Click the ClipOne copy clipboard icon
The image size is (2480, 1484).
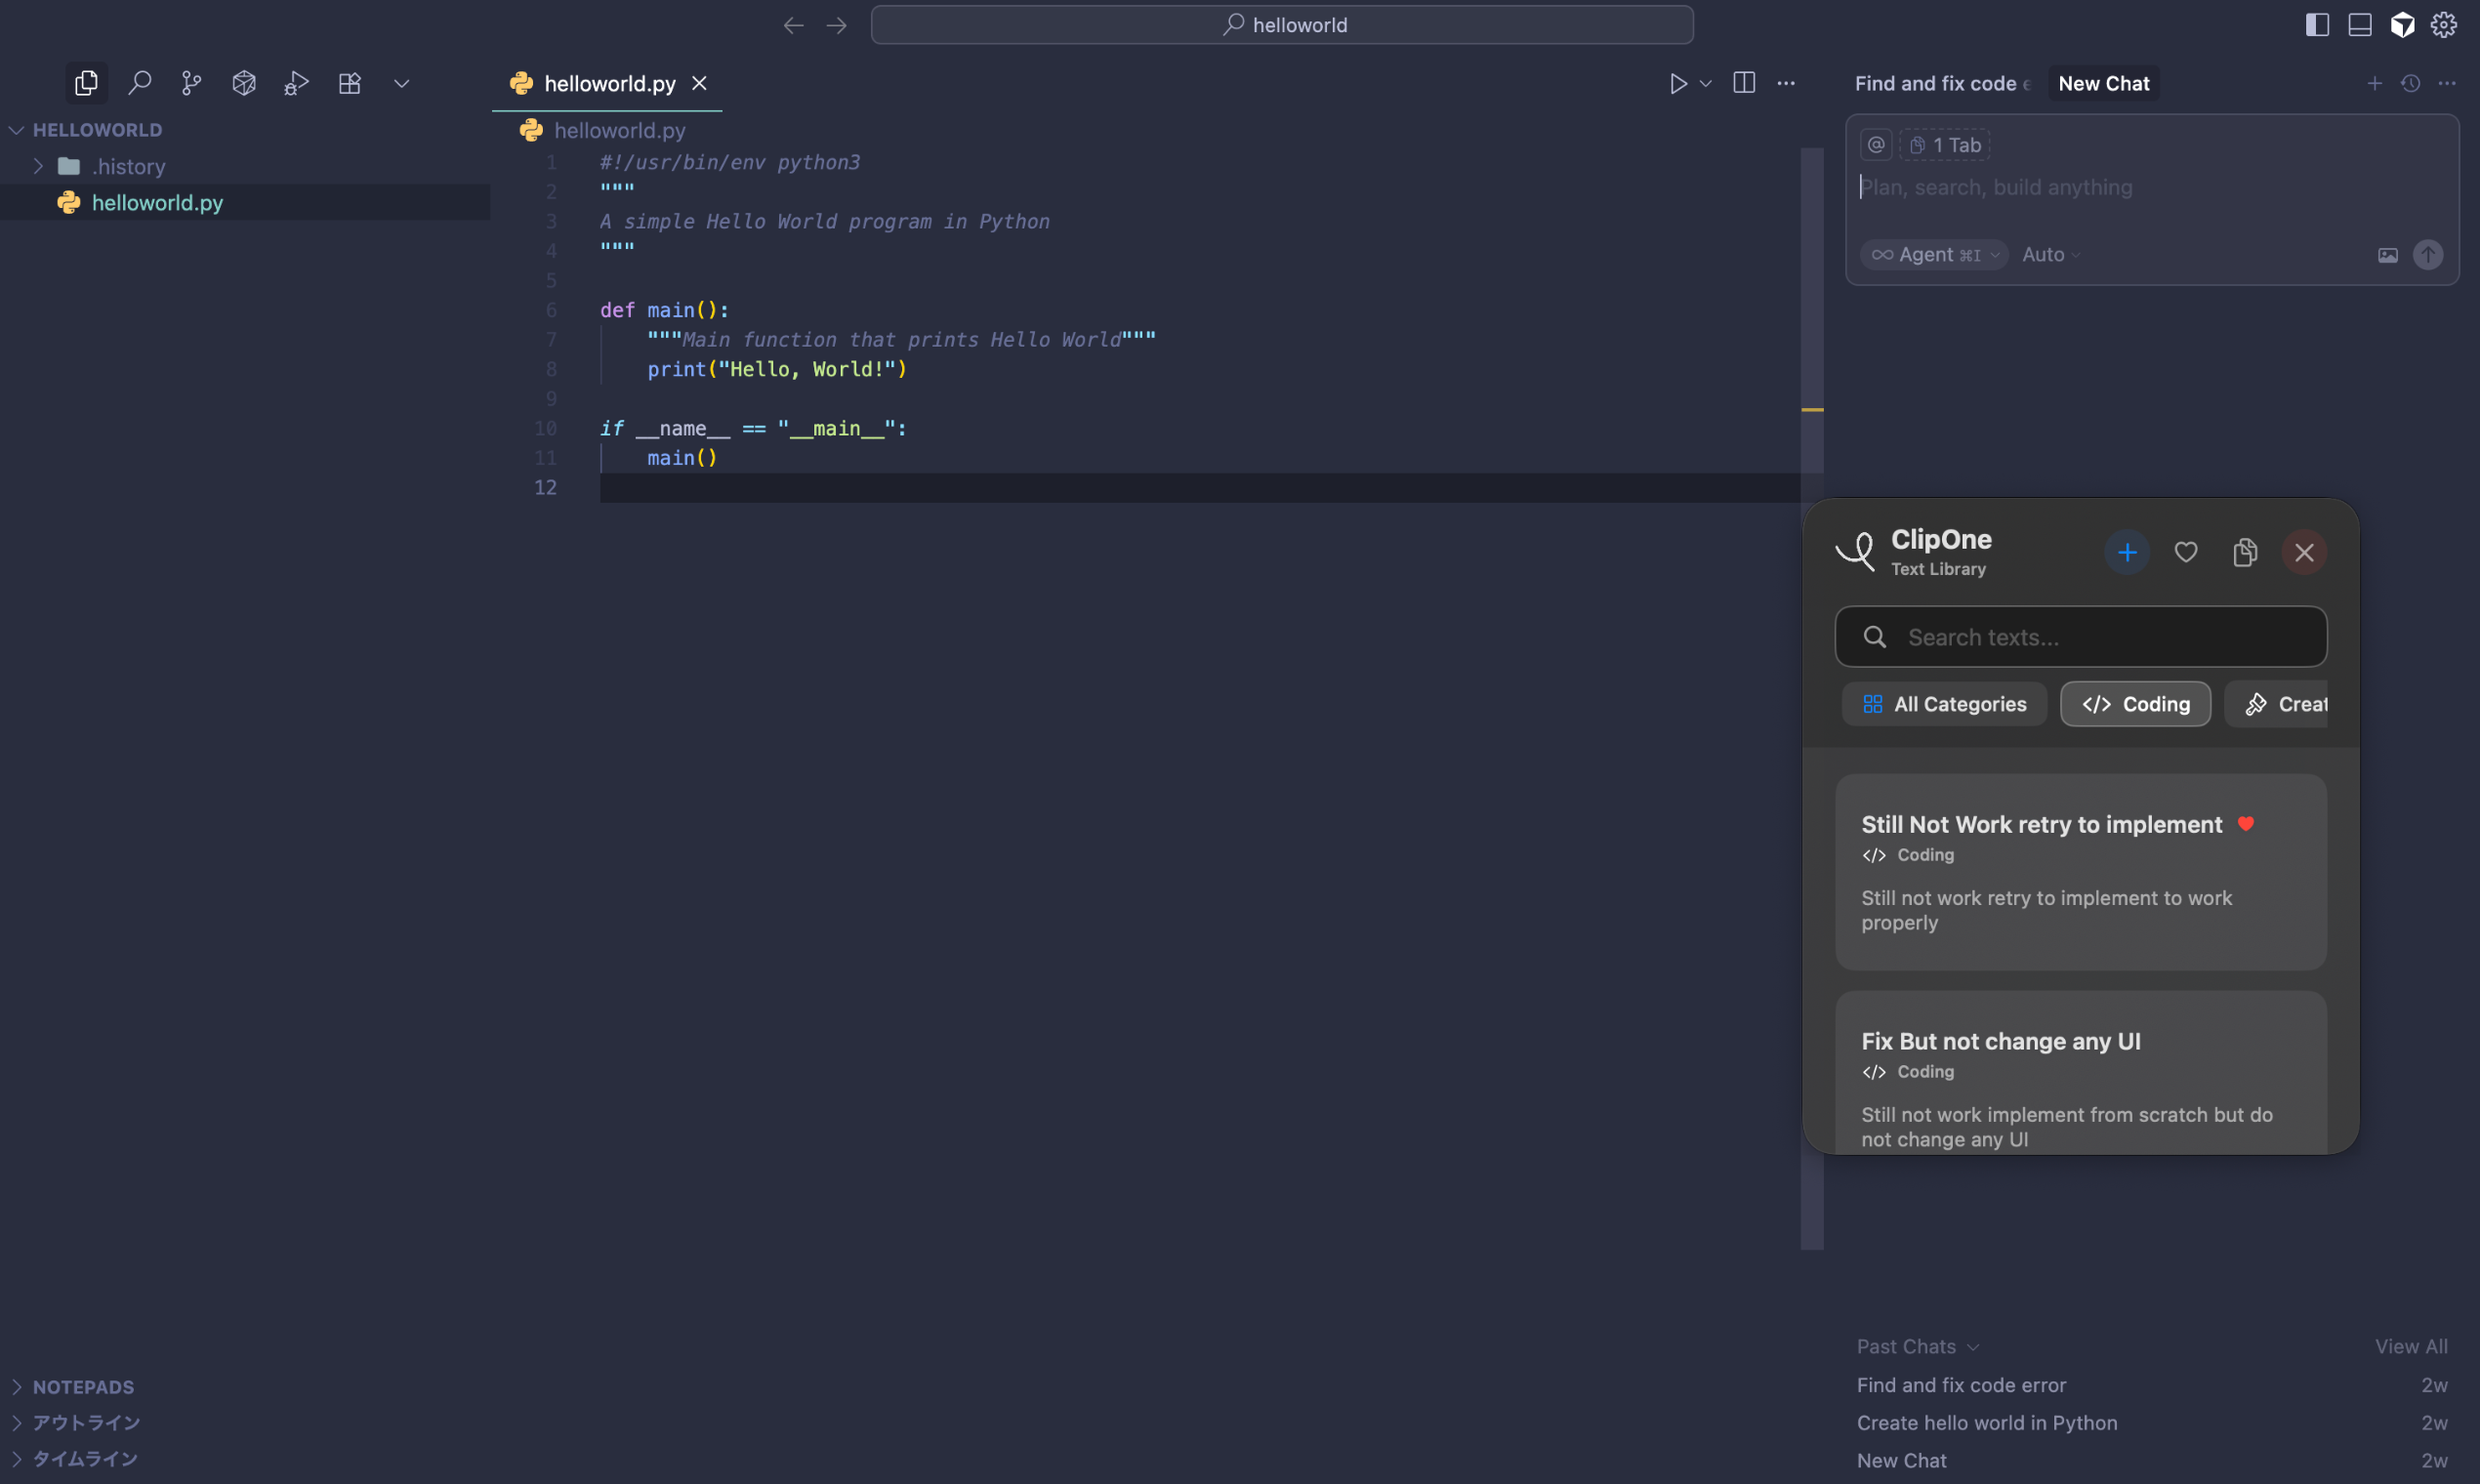pos(2245,552)
